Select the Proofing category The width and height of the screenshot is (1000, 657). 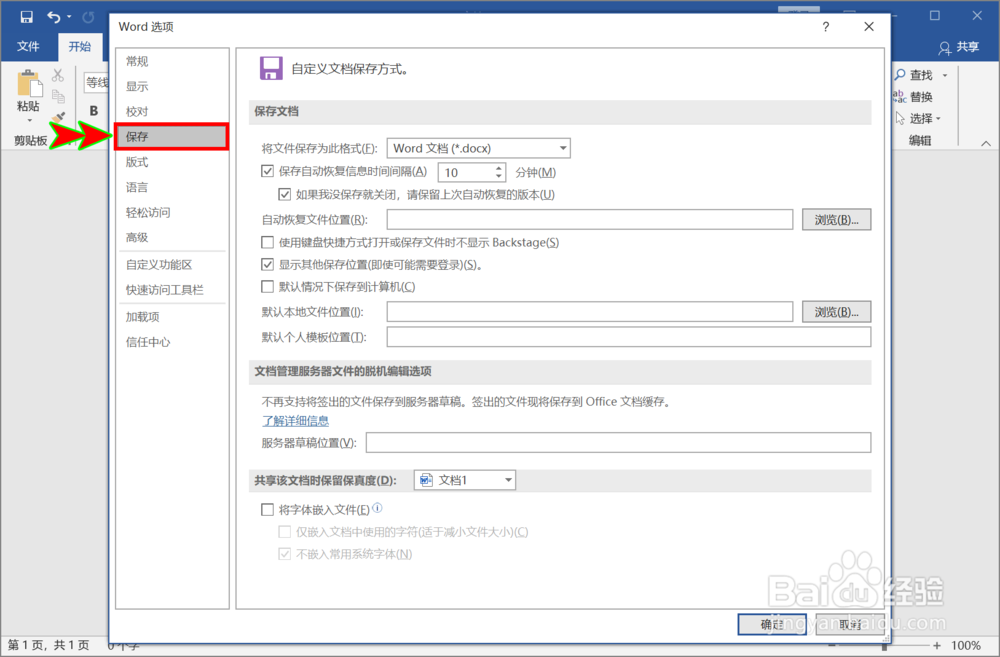[172, 112]
